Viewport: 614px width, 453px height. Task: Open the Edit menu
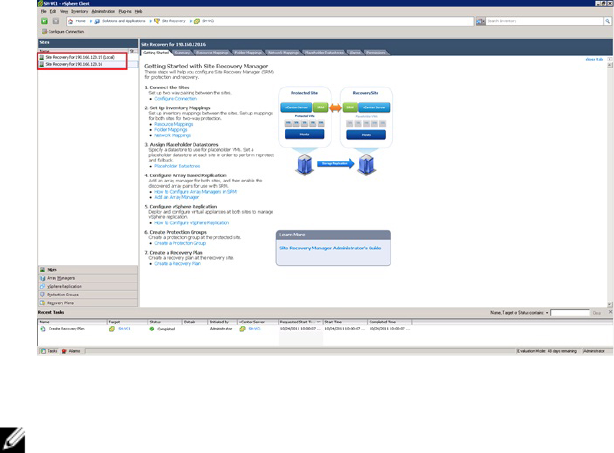53,11
